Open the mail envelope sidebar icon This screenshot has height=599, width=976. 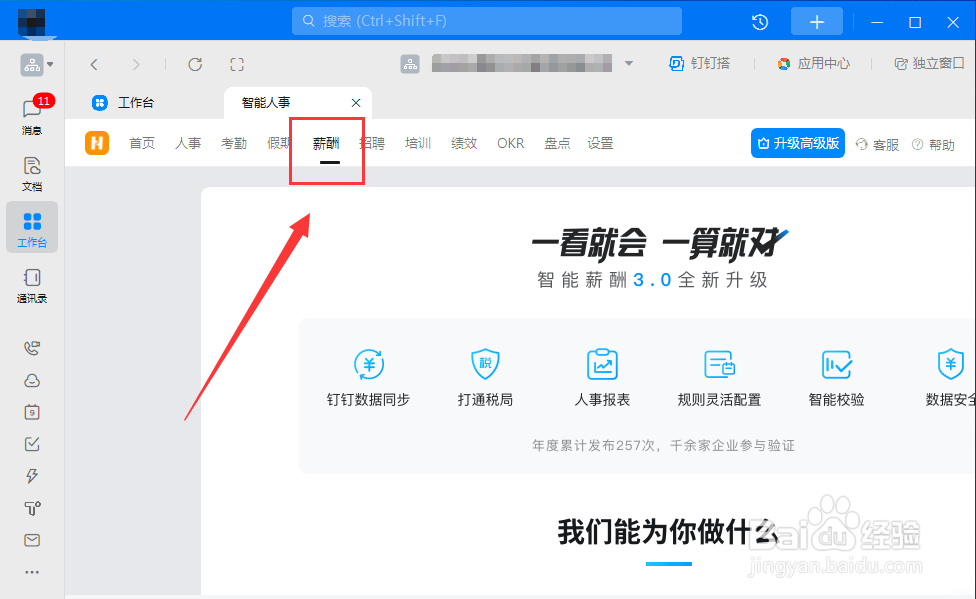32,540
